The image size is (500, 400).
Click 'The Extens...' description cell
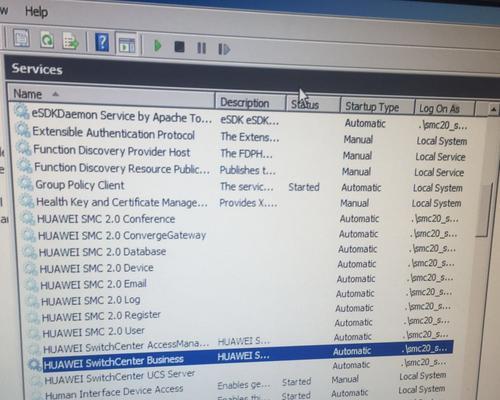pyautogui.click(x=250, y=137)
